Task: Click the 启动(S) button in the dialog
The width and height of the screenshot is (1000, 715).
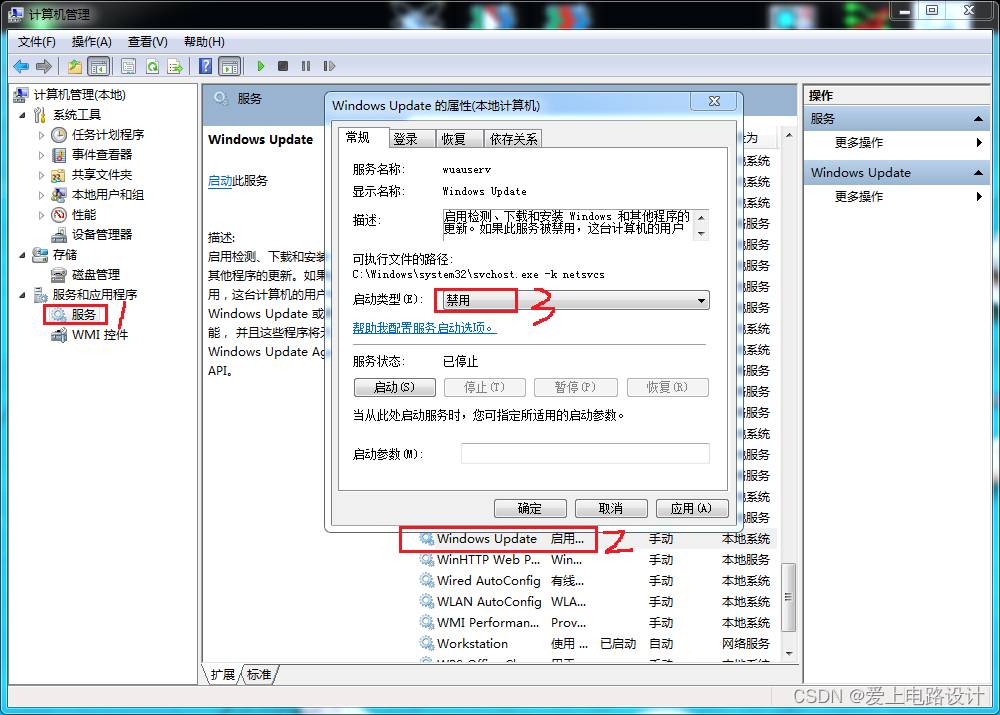Action: pos(395,387)
